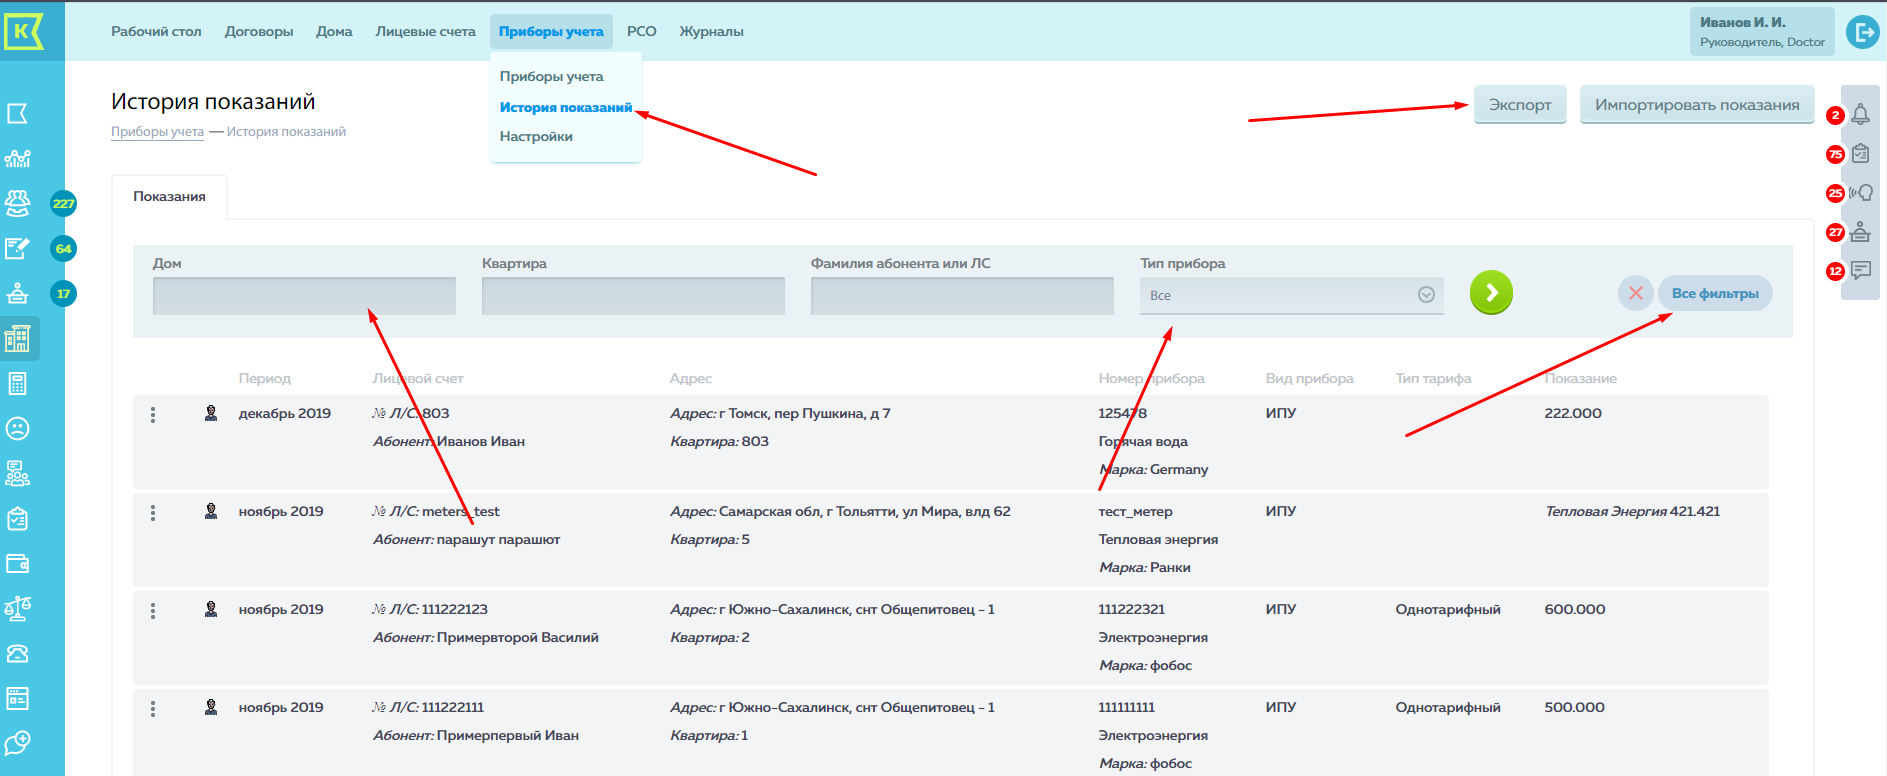Screen dimensions: 1887x776
Task: Focus Фамилия абонента или ЛС field
Action: (962, 296)
